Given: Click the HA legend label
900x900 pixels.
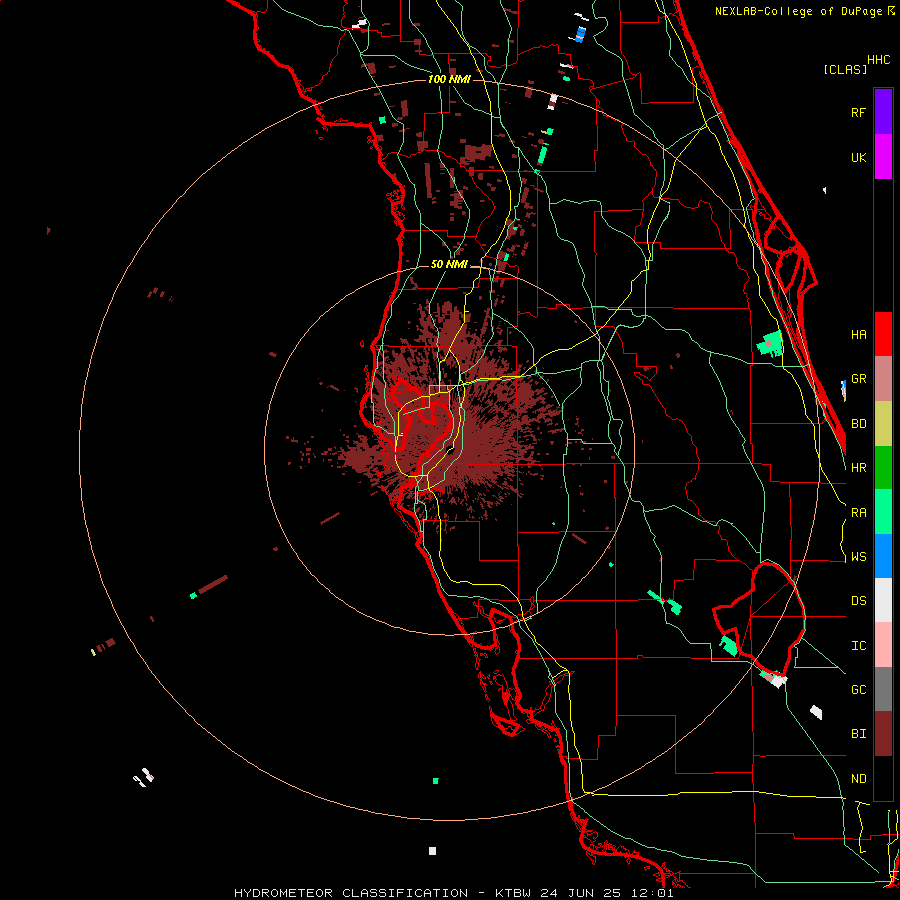Looking at the screenshot, I should click(858, 335).
